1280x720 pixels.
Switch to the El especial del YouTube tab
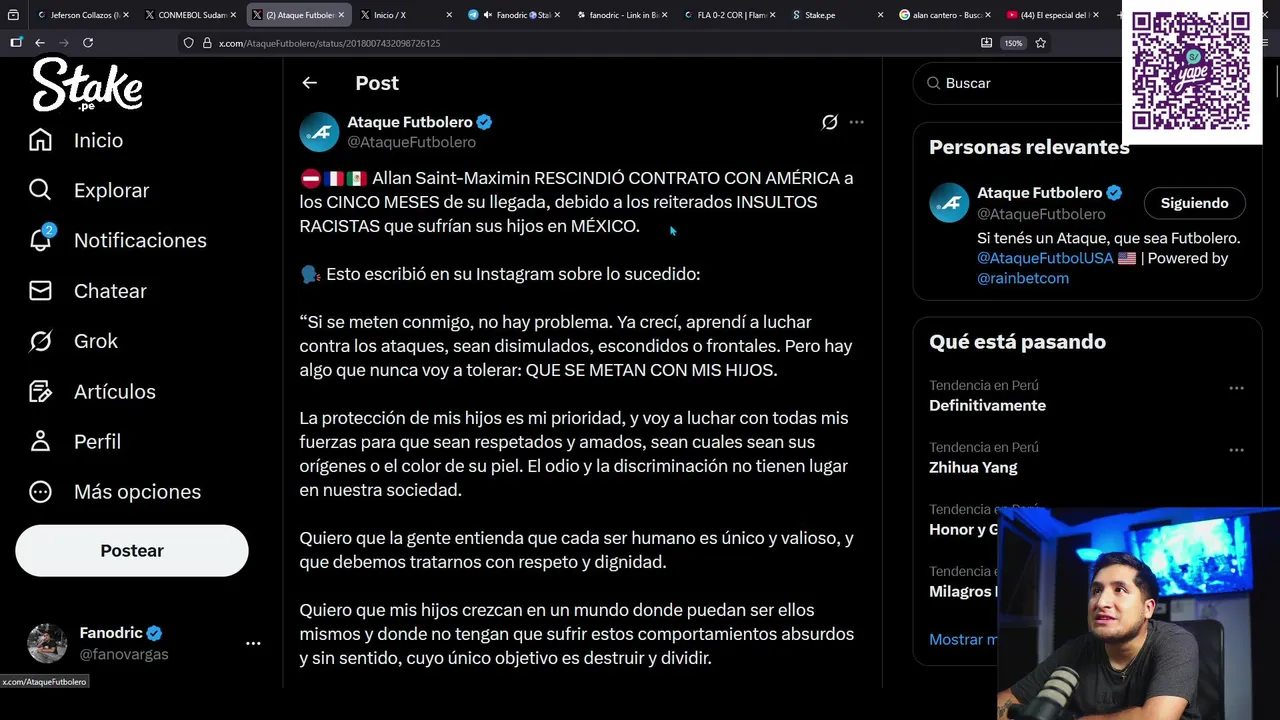[x=1054, y=15]
